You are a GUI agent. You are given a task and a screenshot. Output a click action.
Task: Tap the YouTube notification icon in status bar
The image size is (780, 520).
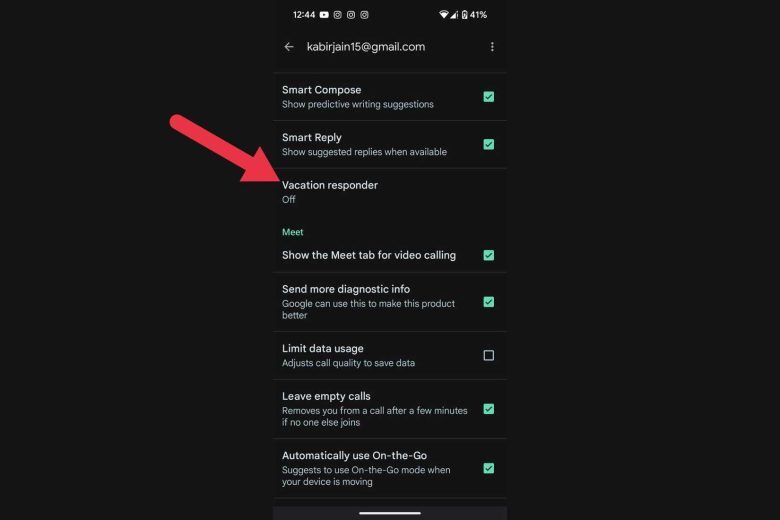324,15
